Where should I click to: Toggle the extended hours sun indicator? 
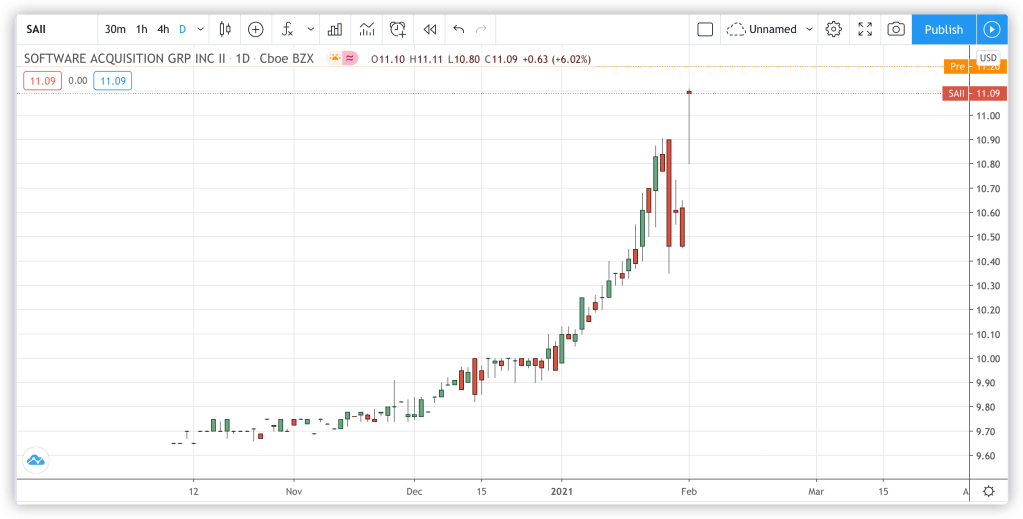[333, 59]
